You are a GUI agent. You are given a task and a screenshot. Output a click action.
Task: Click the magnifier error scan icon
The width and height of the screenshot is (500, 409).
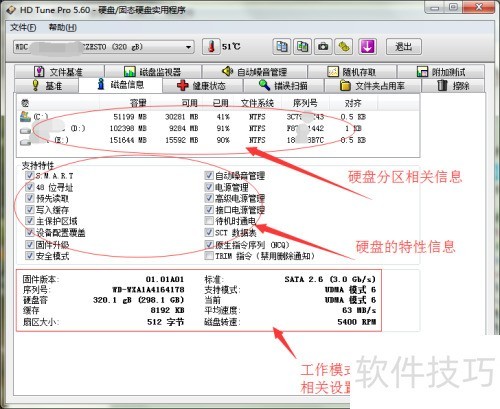(x=264, y=85)
